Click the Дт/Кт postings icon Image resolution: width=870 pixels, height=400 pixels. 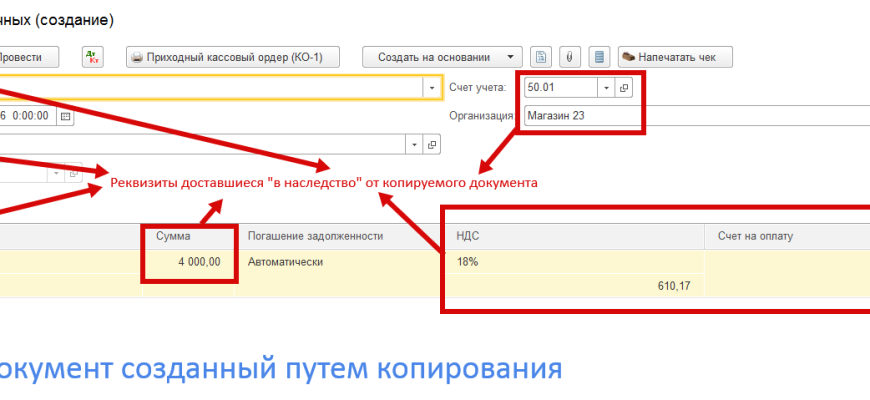pos(92,57)
